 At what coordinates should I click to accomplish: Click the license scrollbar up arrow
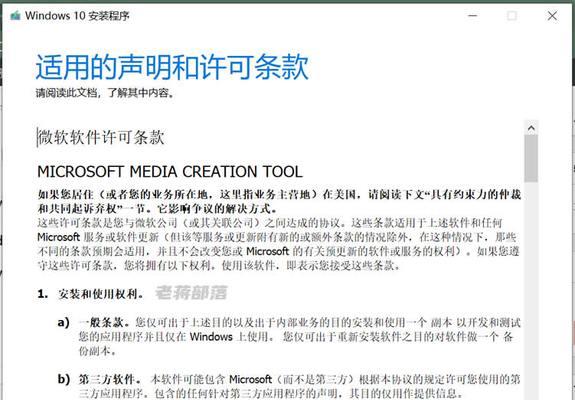tap(531, 128)
